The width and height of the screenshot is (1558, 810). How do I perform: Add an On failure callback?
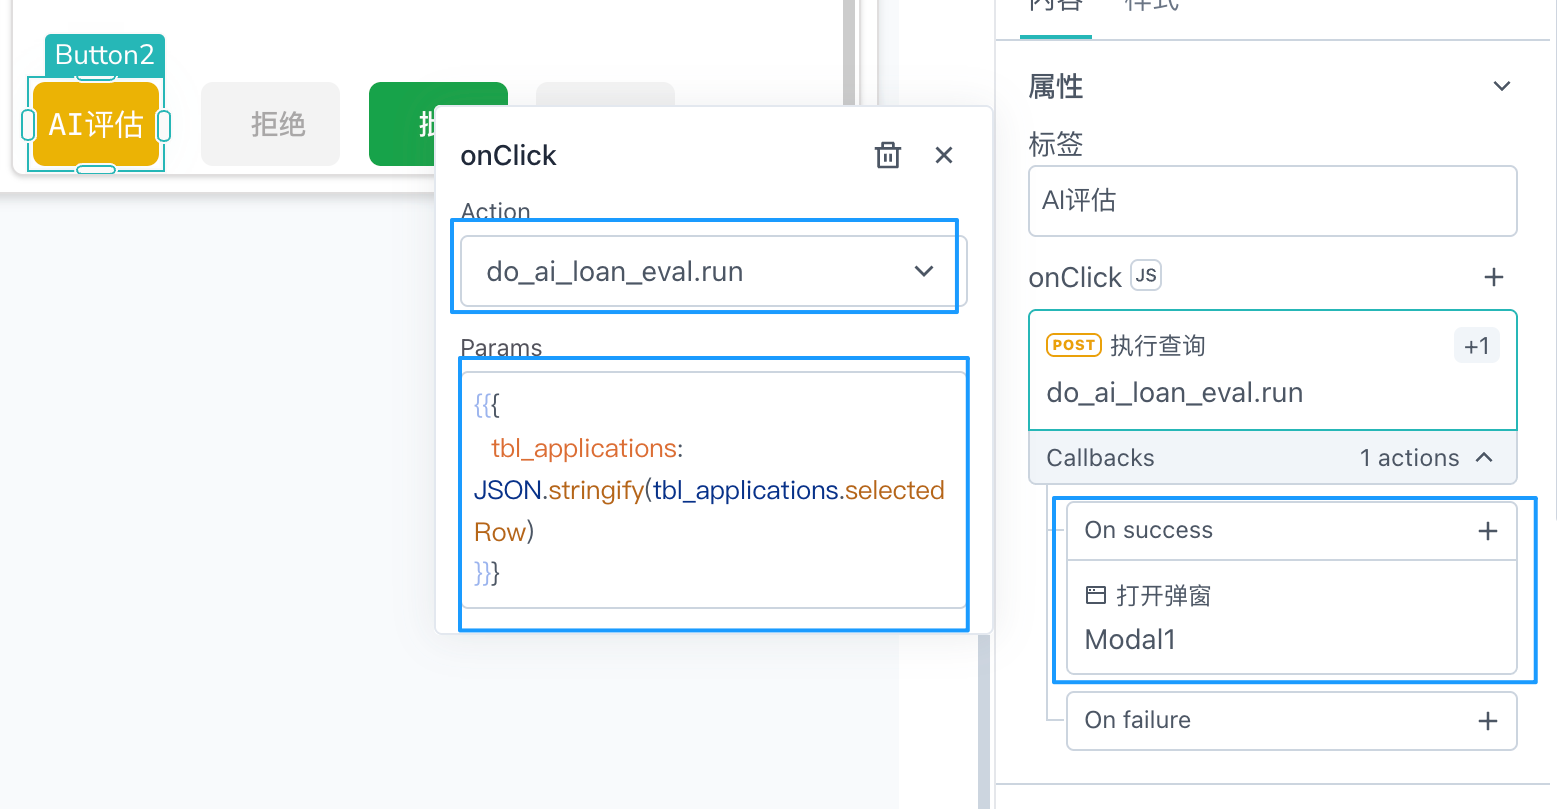click(x=1487, y=721)
